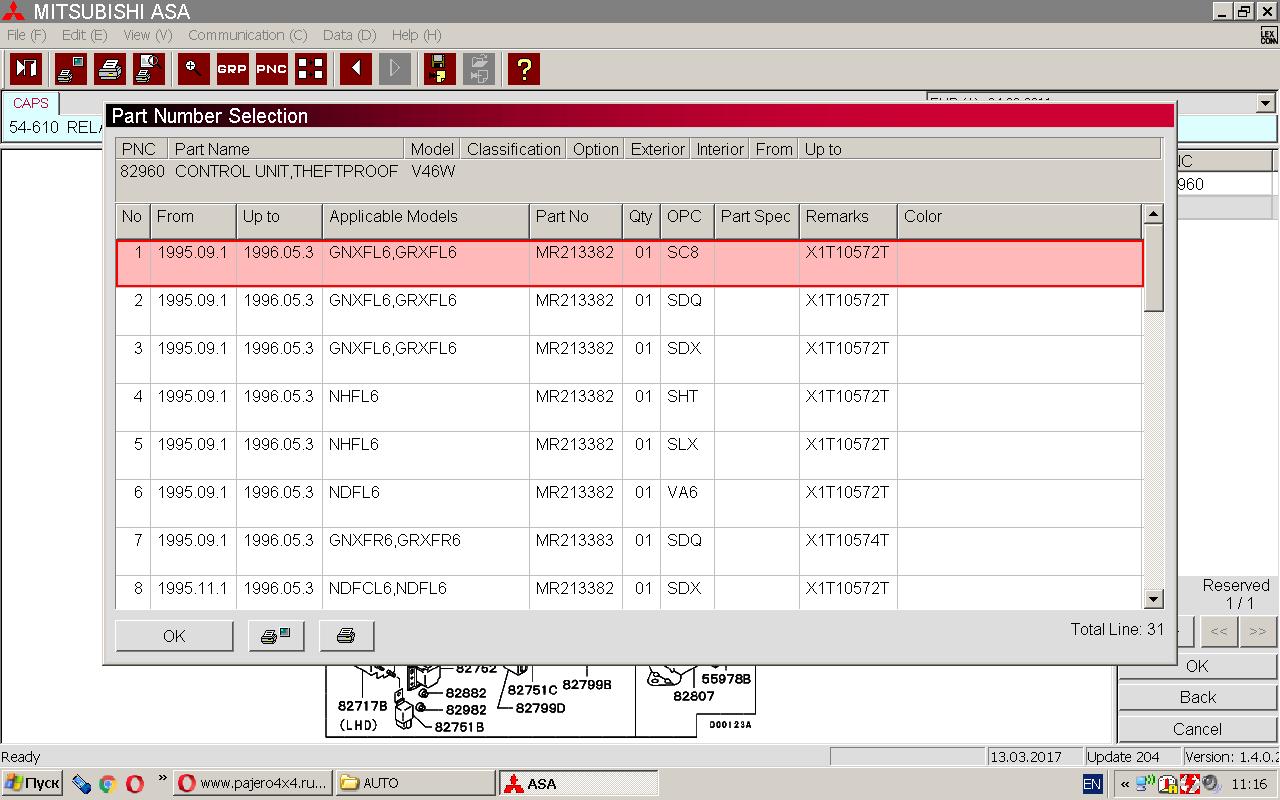The height and width of the screenshot is (800, 1280).
Task: Click the printer button in the dialog footer
Action: pyautogui.click(x=346, y=636)
